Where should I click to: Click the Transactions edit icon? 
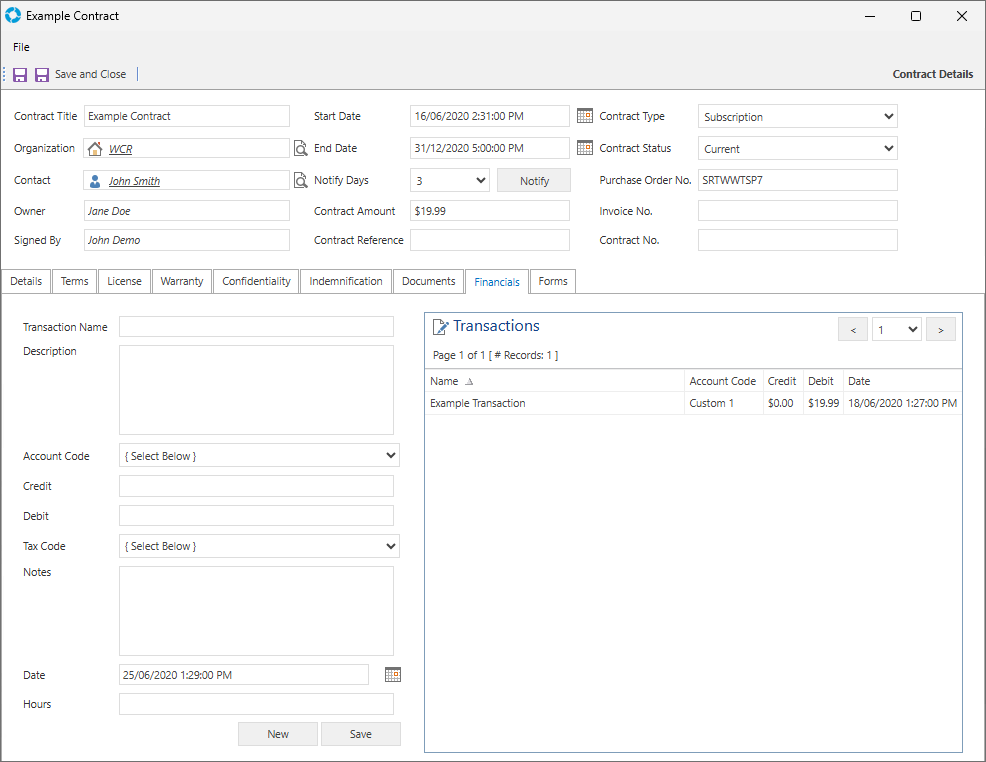tap(440, 327)
